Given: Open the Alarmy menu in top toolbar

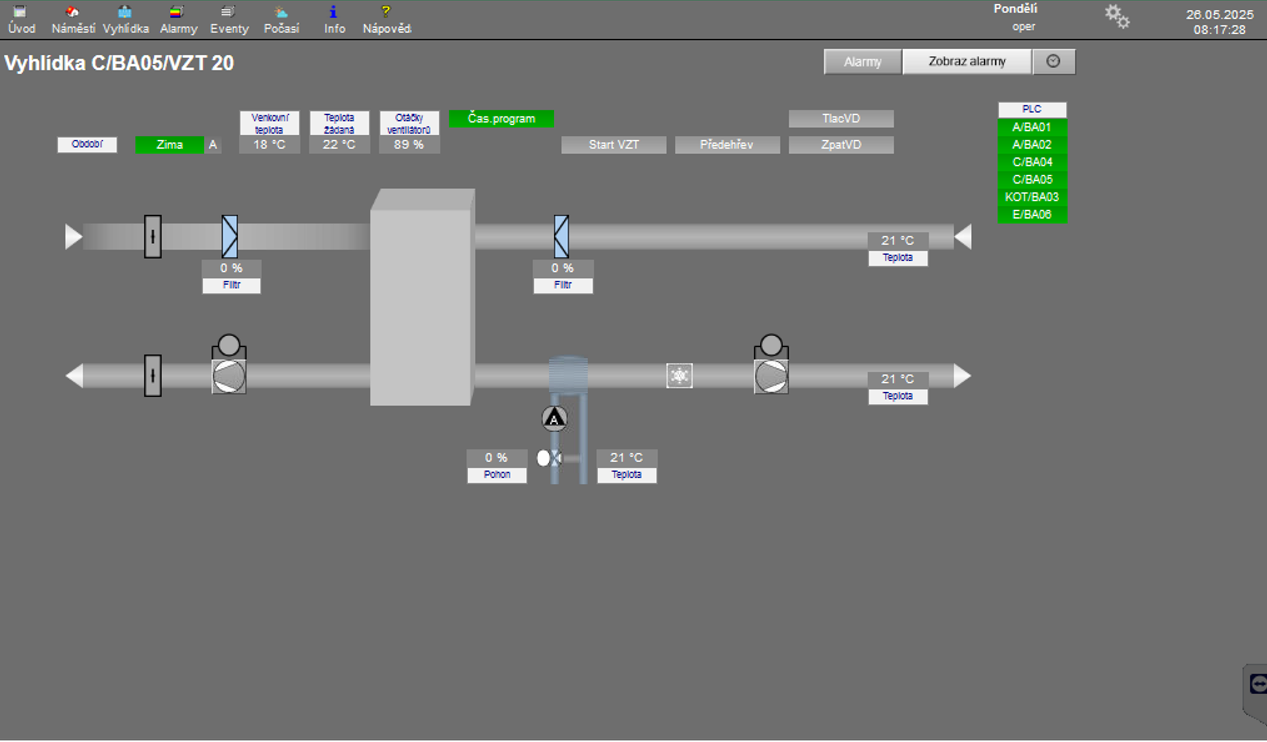Looking at the screenshot, I should click(x=178, y=13).
